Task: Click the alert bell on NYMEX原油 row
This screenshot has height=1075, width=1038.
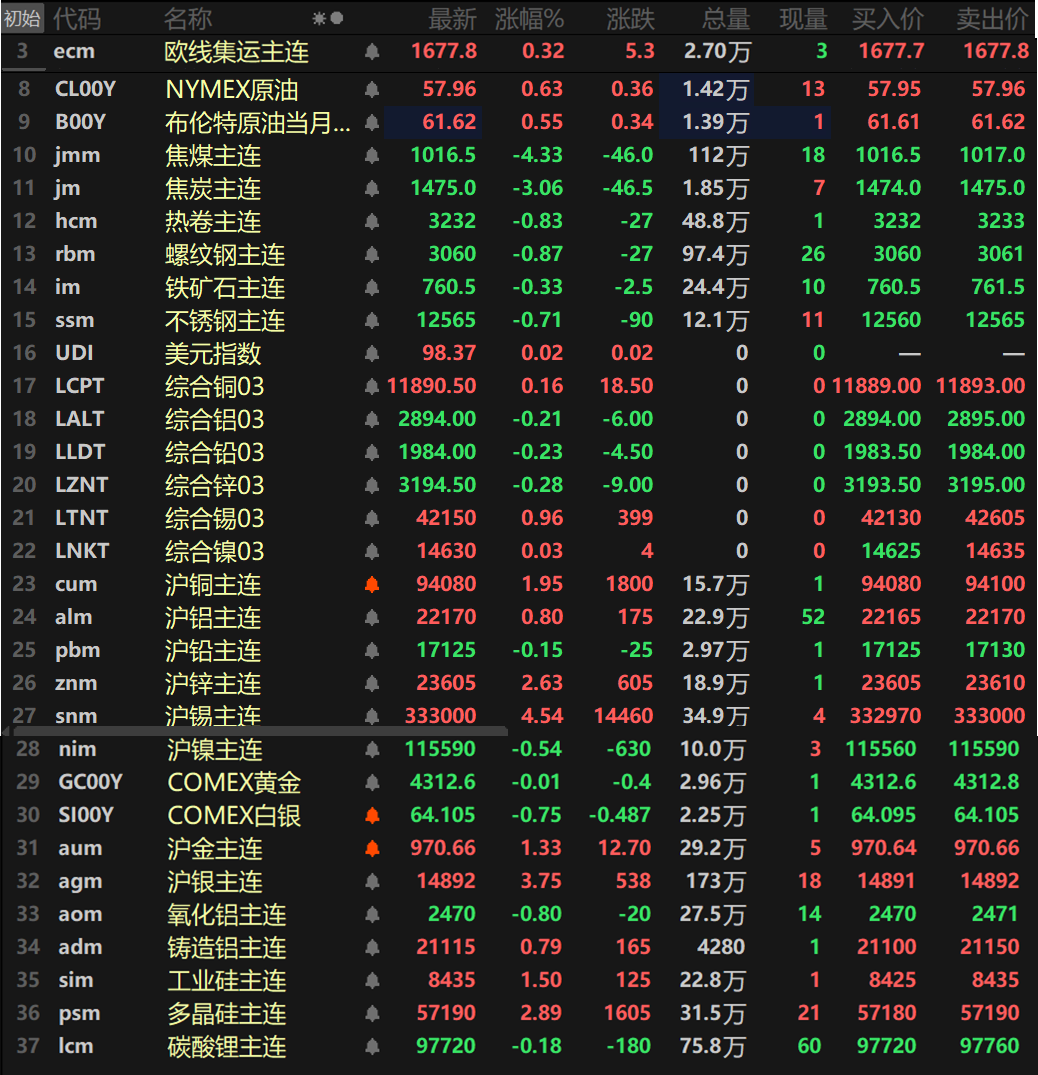Action: point(371,88)
